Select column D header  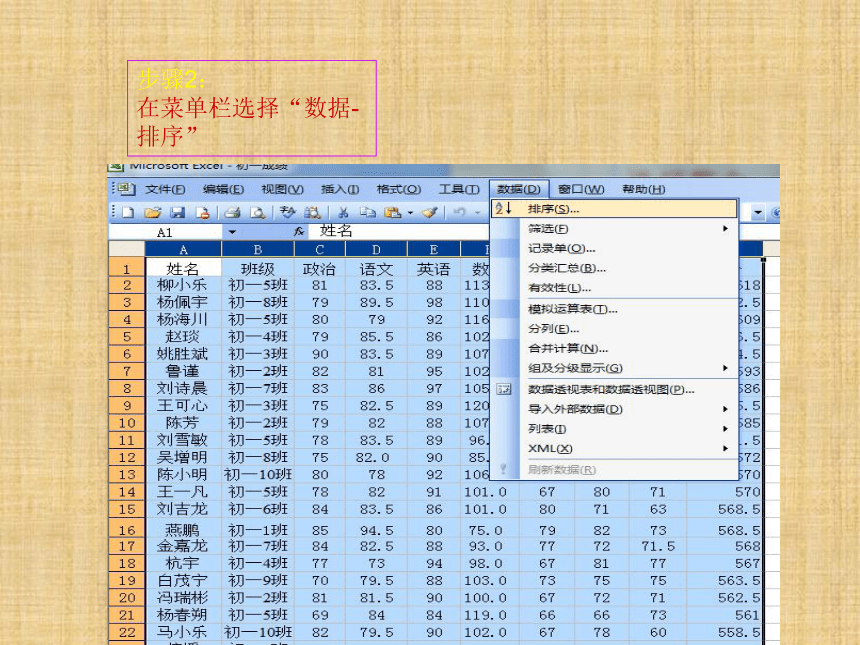(376, 250)
